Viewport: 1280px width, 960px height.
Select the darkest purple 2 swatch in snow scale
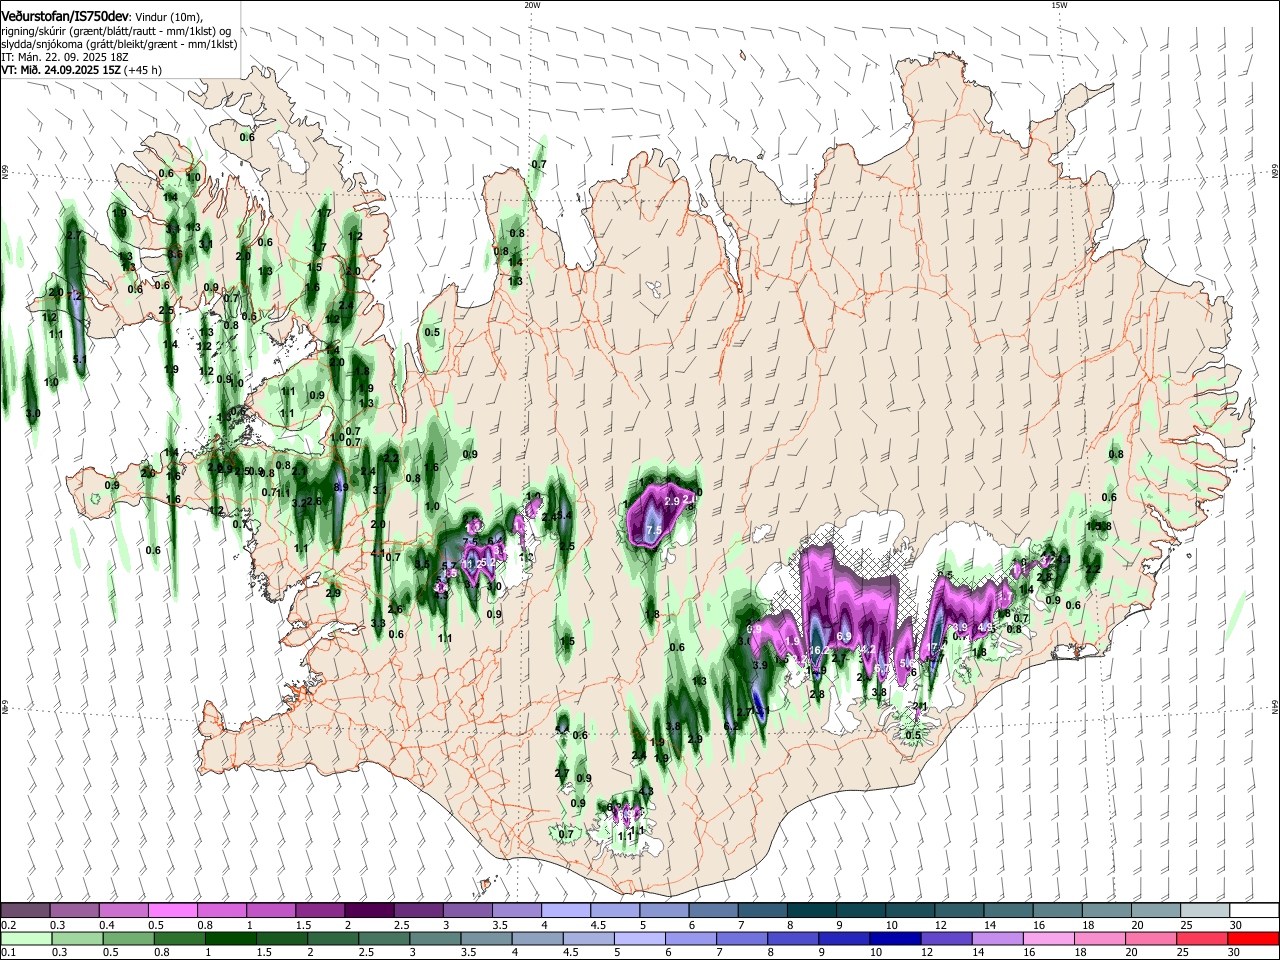click(368, 911)
